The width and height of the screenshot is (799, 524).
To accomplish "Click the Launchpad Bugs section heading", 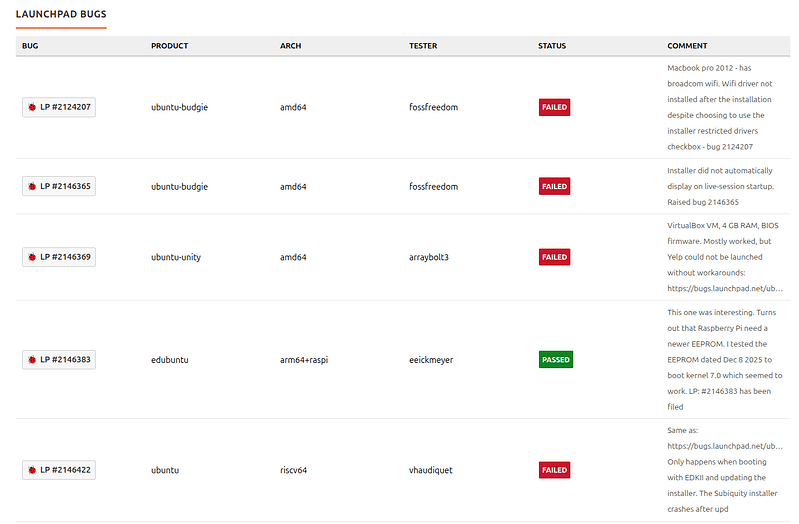I will (x=61, y=15).
